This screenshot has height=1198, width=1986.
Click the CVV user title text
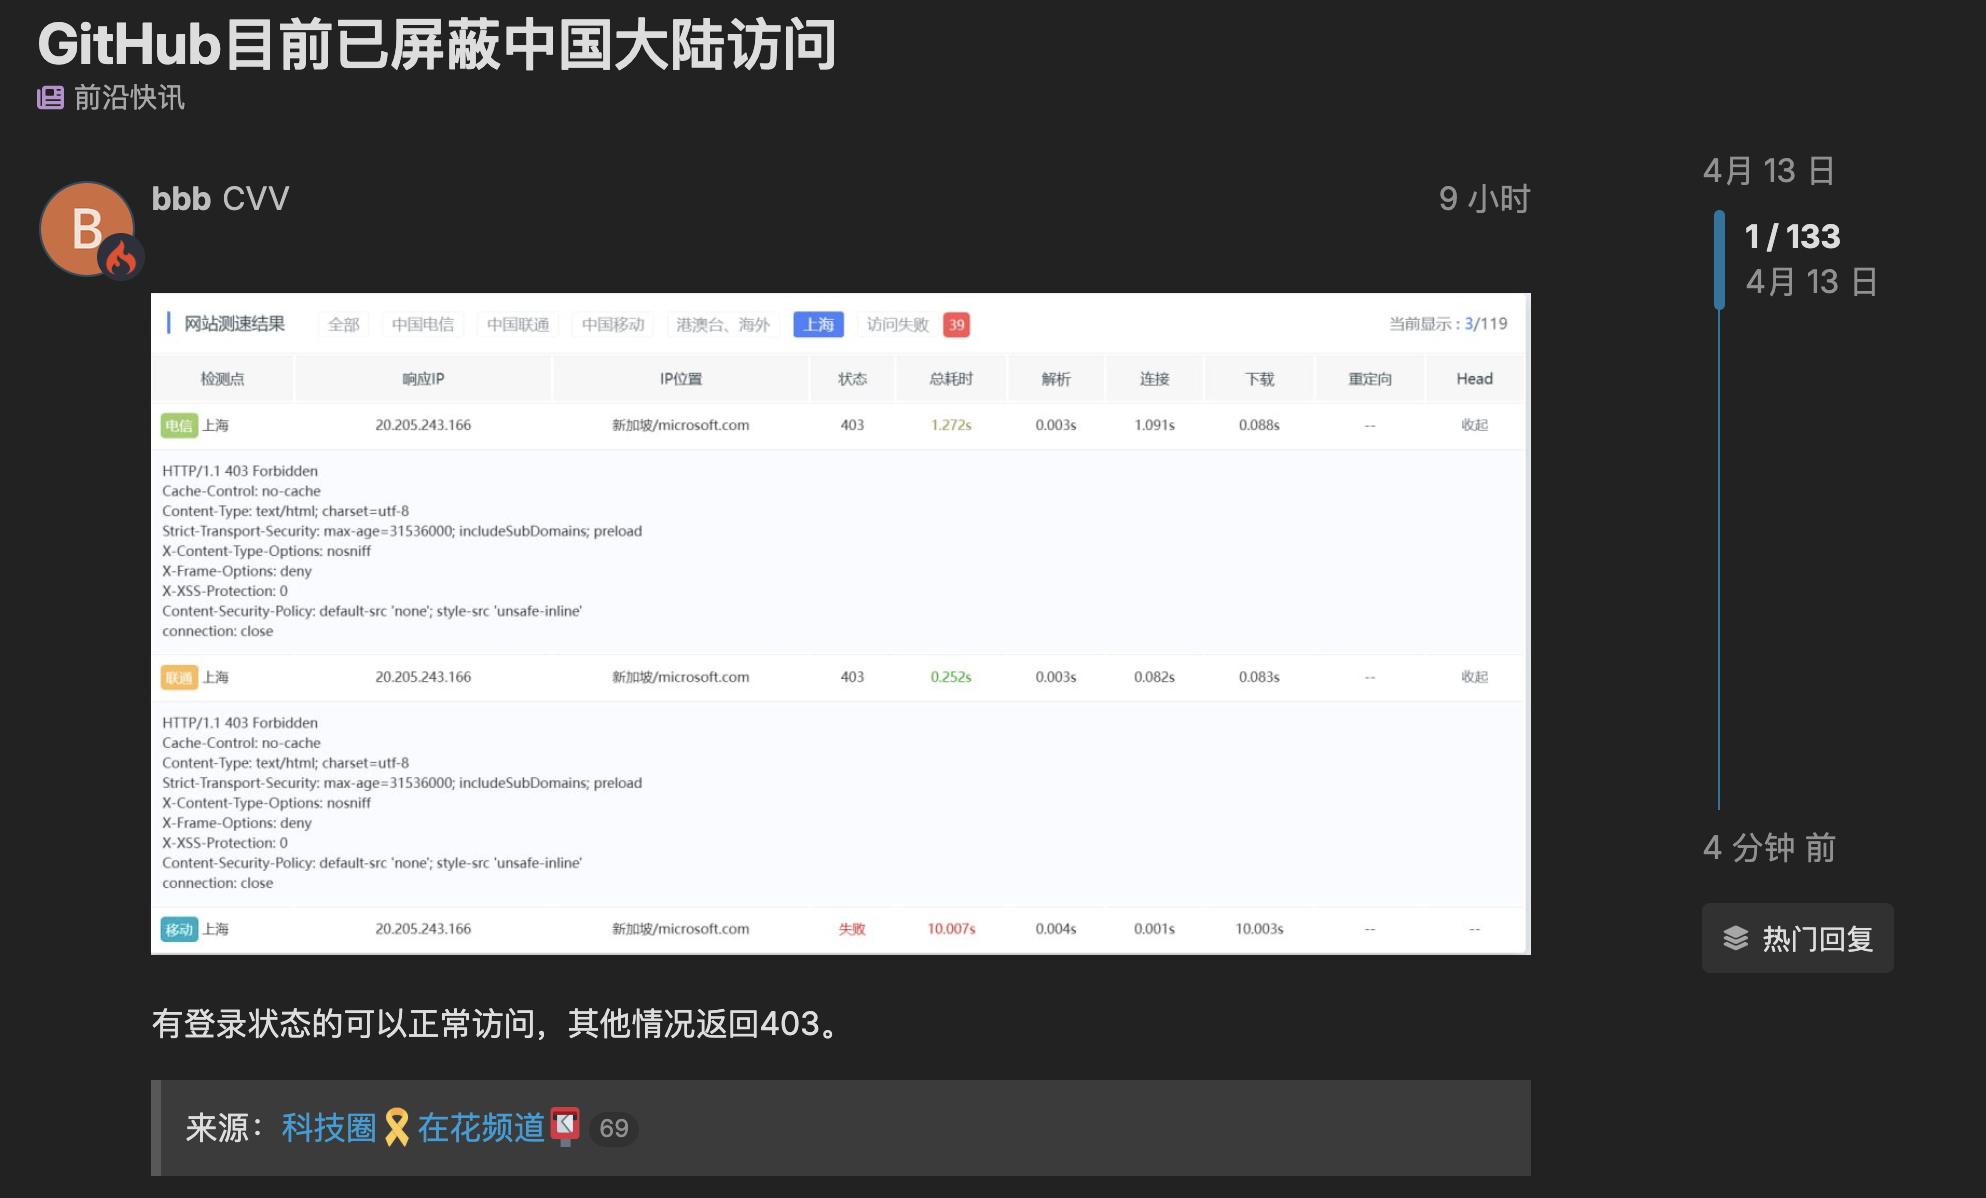(x=256, y=198)
